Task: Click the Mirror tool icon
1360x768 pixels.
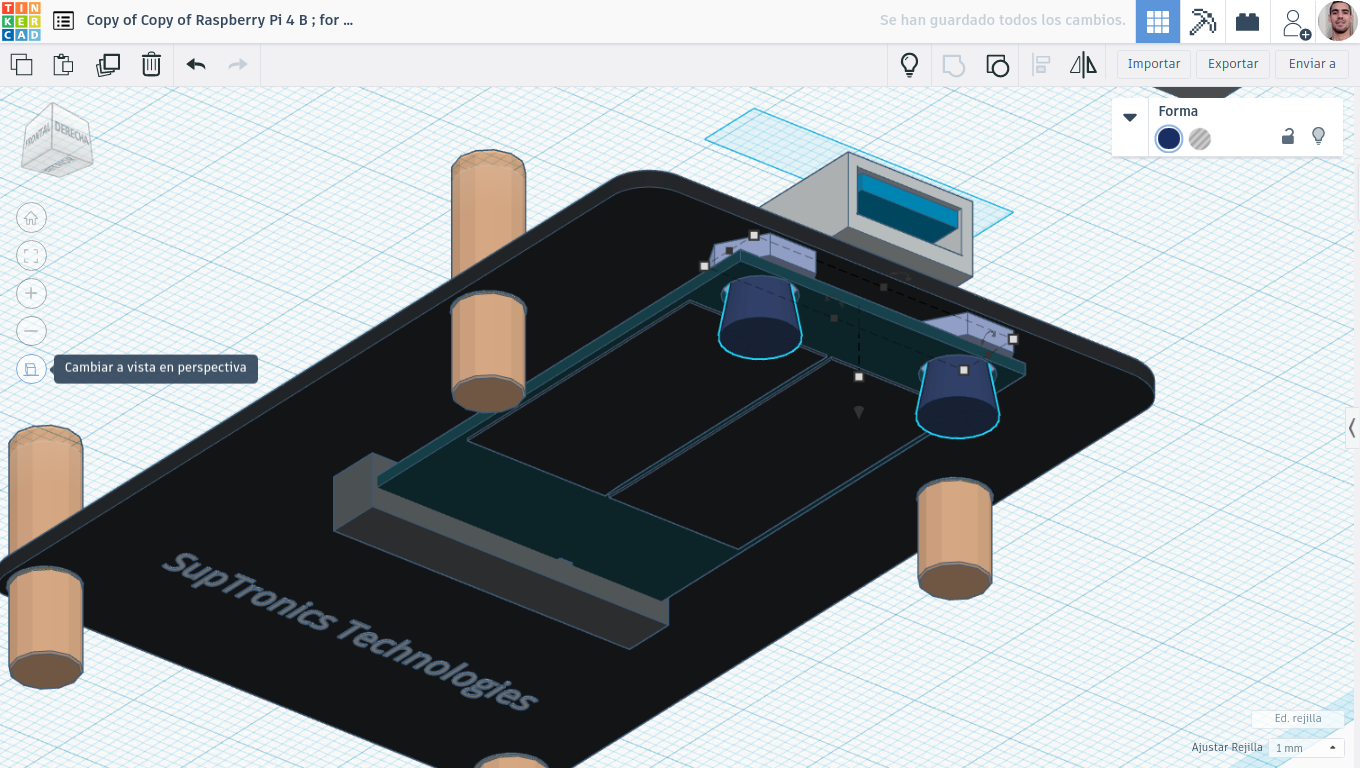Action: 1083,65
